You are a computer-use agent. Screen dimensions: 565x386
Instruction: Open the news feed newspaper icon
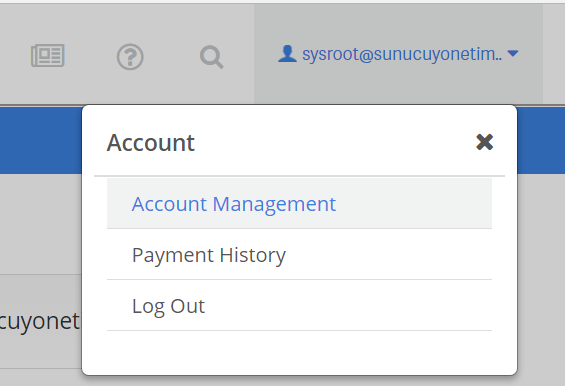point(48,56)
